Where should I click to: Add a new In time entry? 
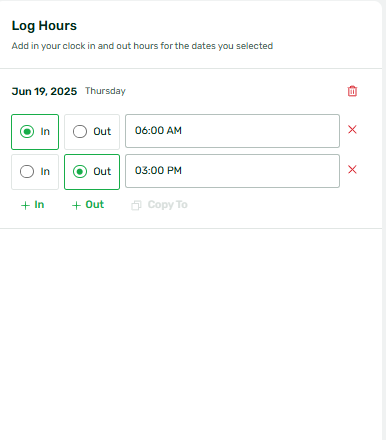click(32, 205)
